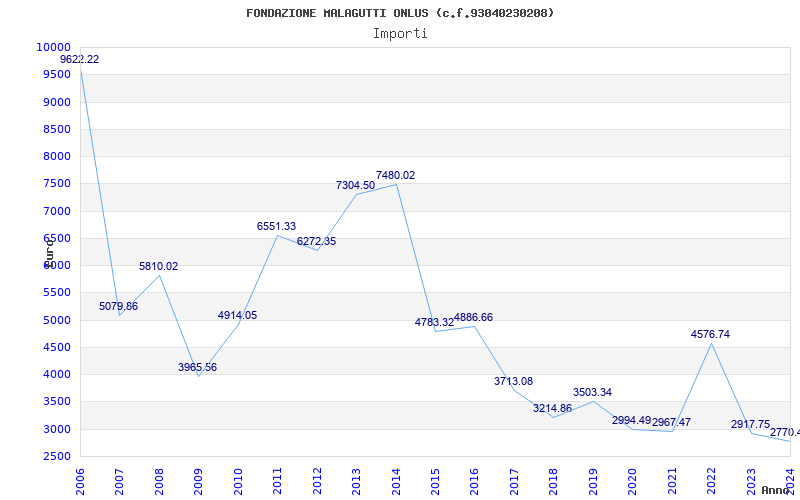Select data label 3713.08
Image resolution: width=800 pixels, height=500 pixels.
coord(513,381)
